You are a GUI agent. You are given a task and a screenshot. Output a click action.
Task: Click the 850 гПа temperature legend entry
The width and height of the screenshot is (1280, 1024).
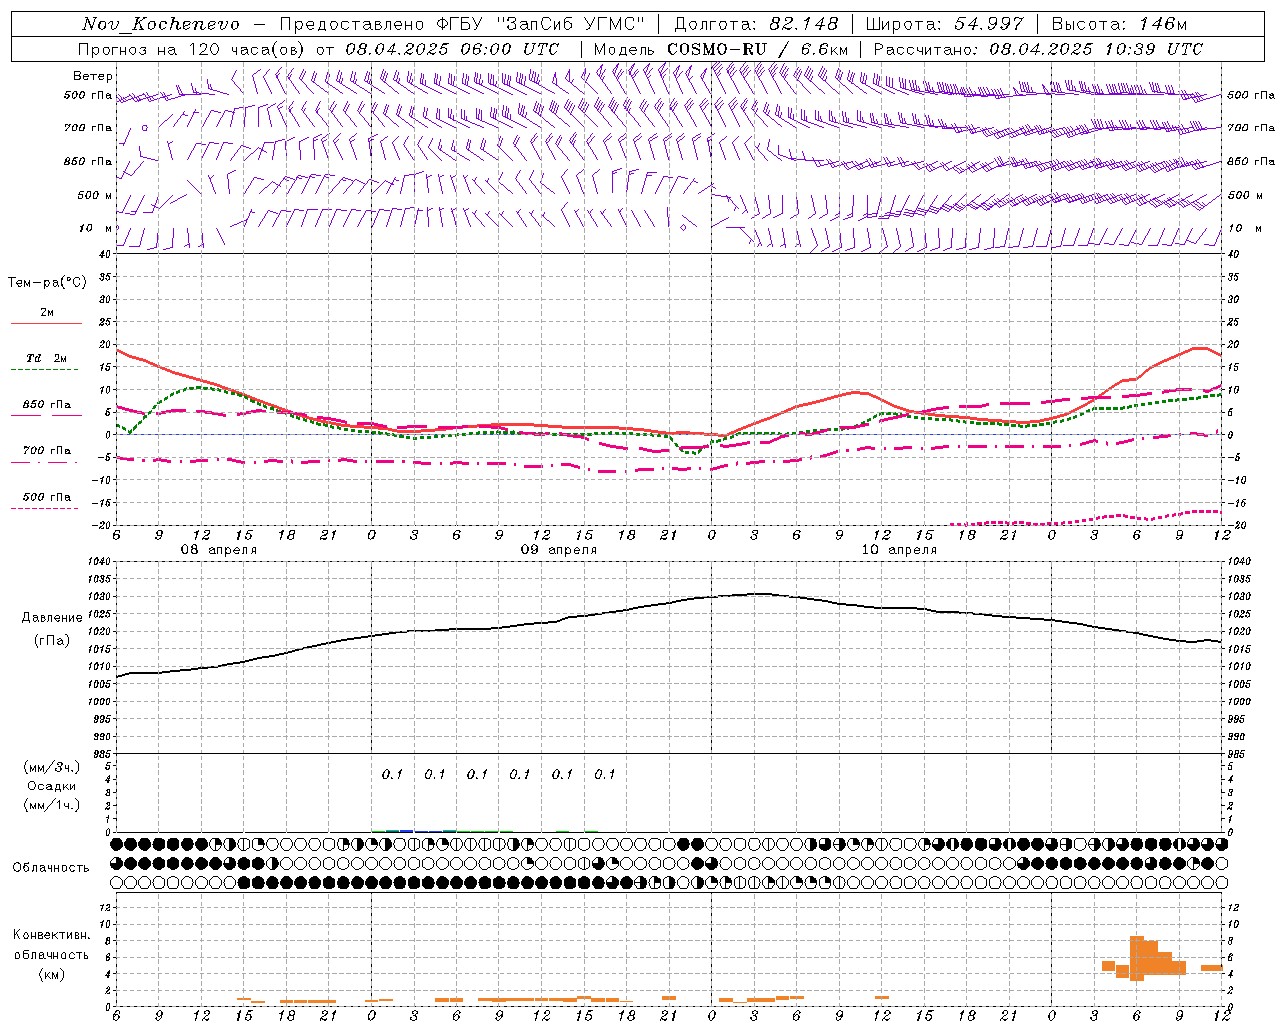47,405
